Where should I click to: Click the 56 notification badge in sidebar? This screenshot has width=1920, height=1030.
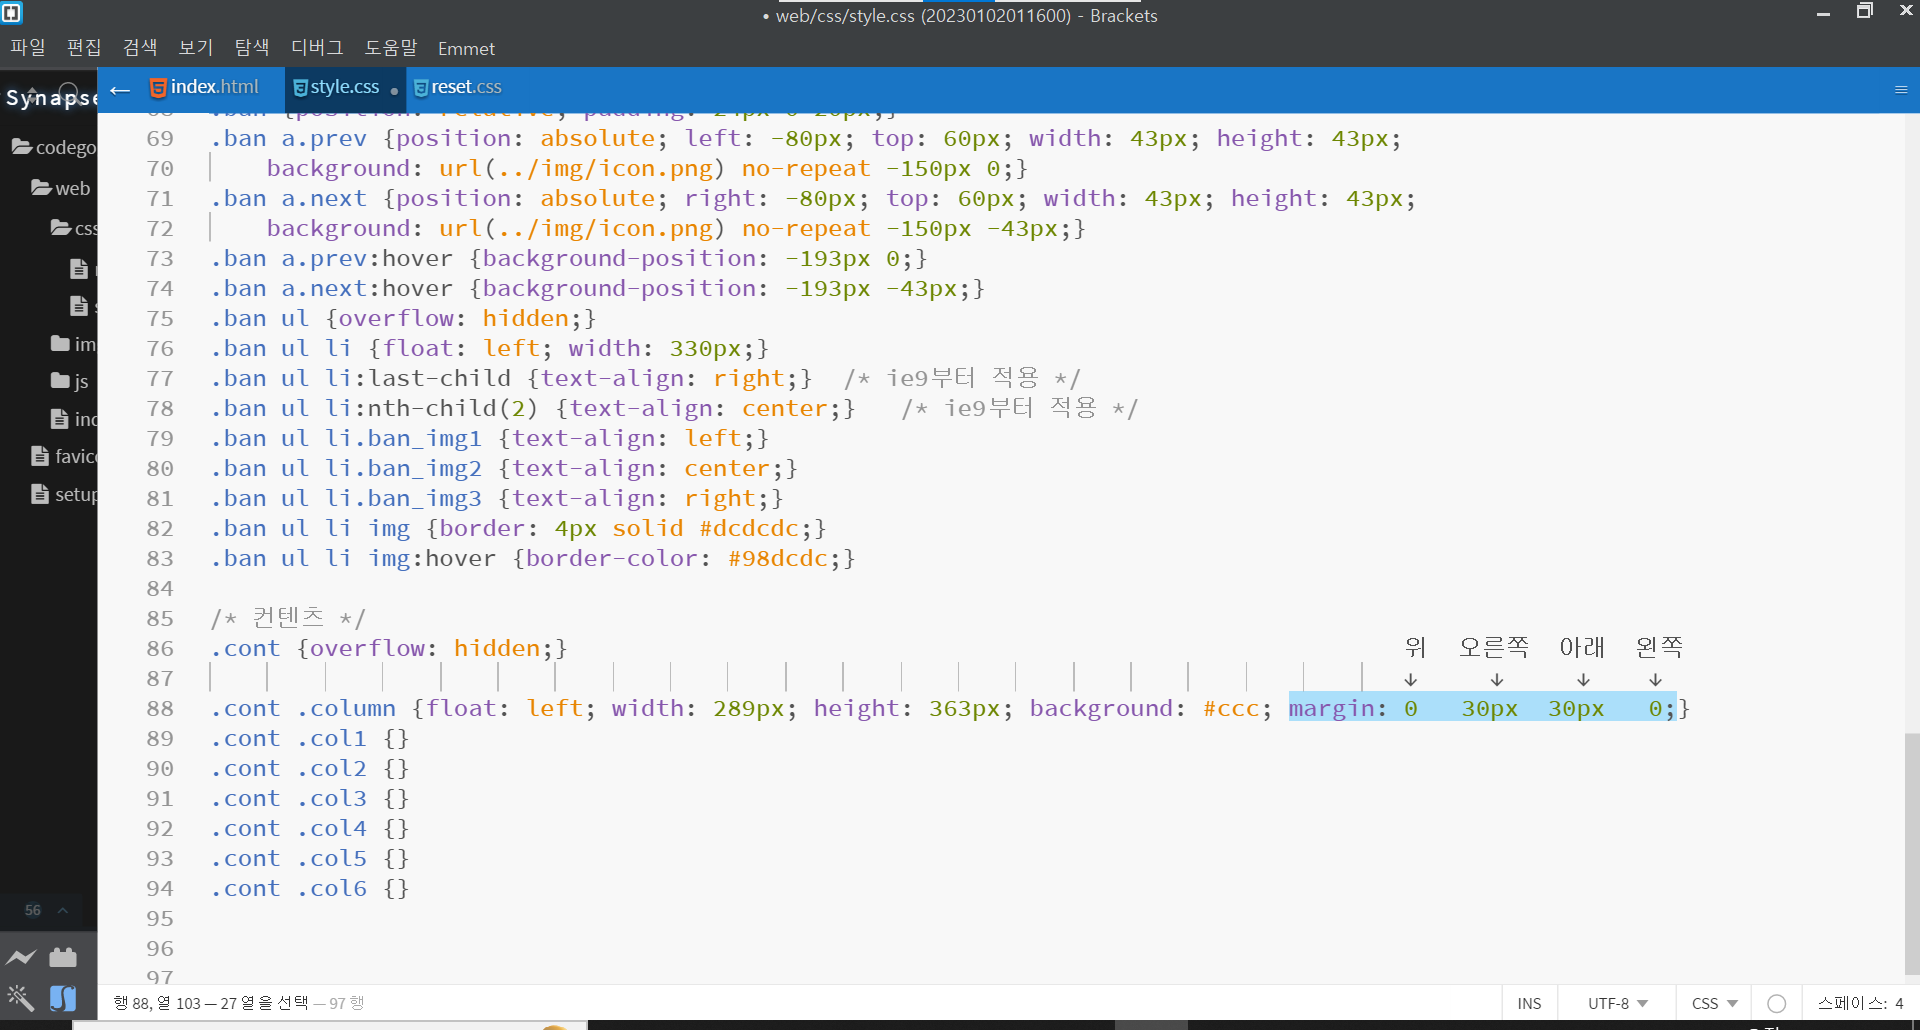[33, 910]
